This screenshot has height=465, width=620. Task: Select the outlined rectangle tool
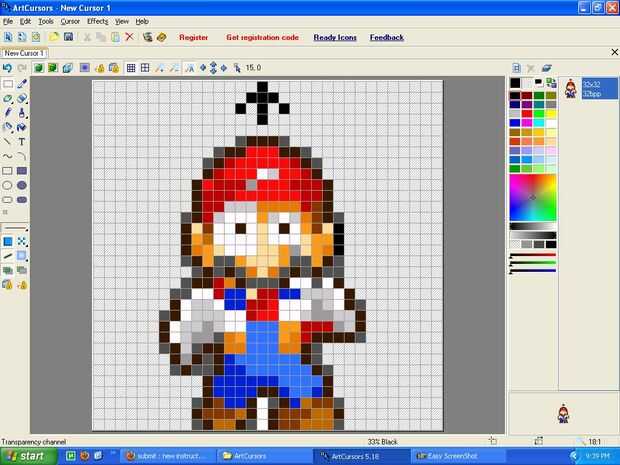pyautogui.click(x=8, y=171)
